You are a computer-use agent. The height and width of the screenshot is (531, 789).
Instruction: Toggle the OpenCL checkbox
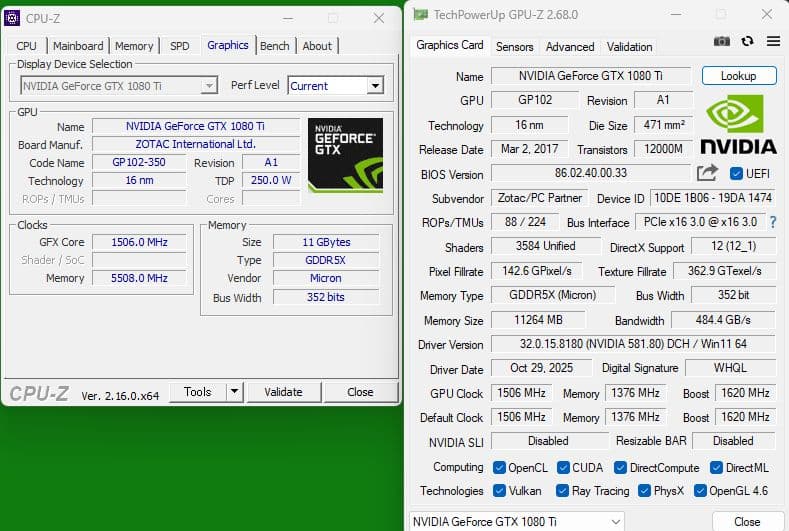(499, 468)
